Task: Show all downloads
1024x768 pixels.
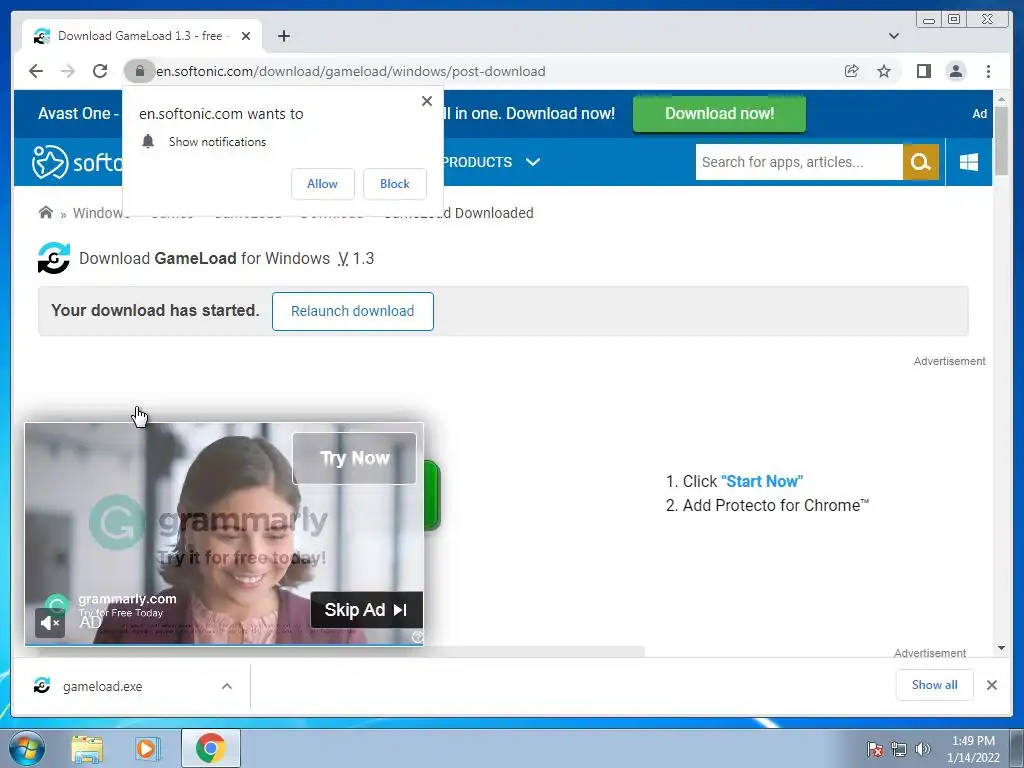Action: pos(935,685)
